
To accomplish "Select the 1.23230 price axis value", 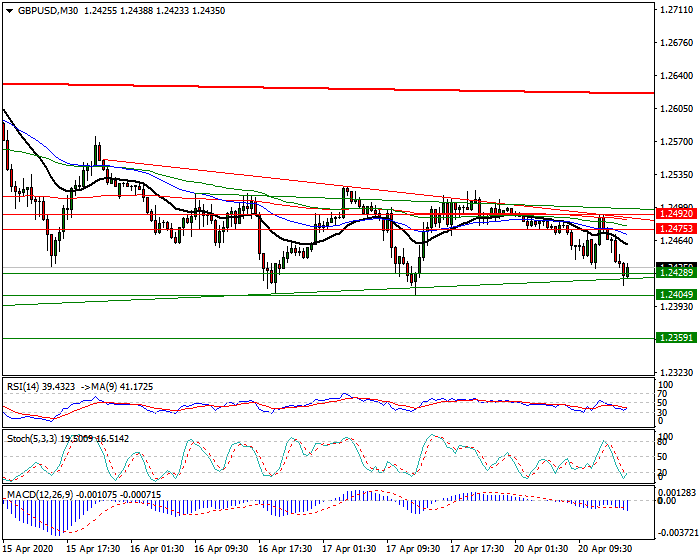I will pos(676,372).
